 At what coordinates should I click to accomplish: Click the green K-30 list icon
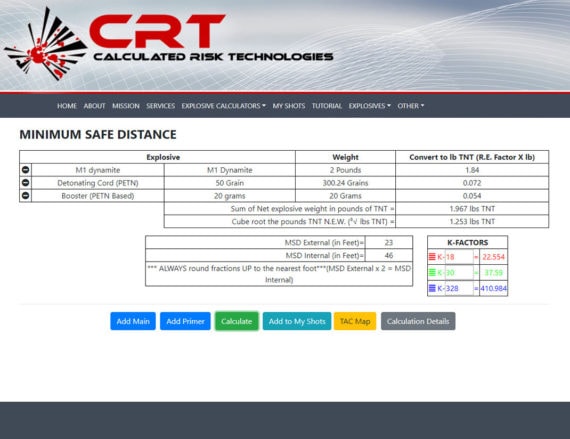click(432, 272)
